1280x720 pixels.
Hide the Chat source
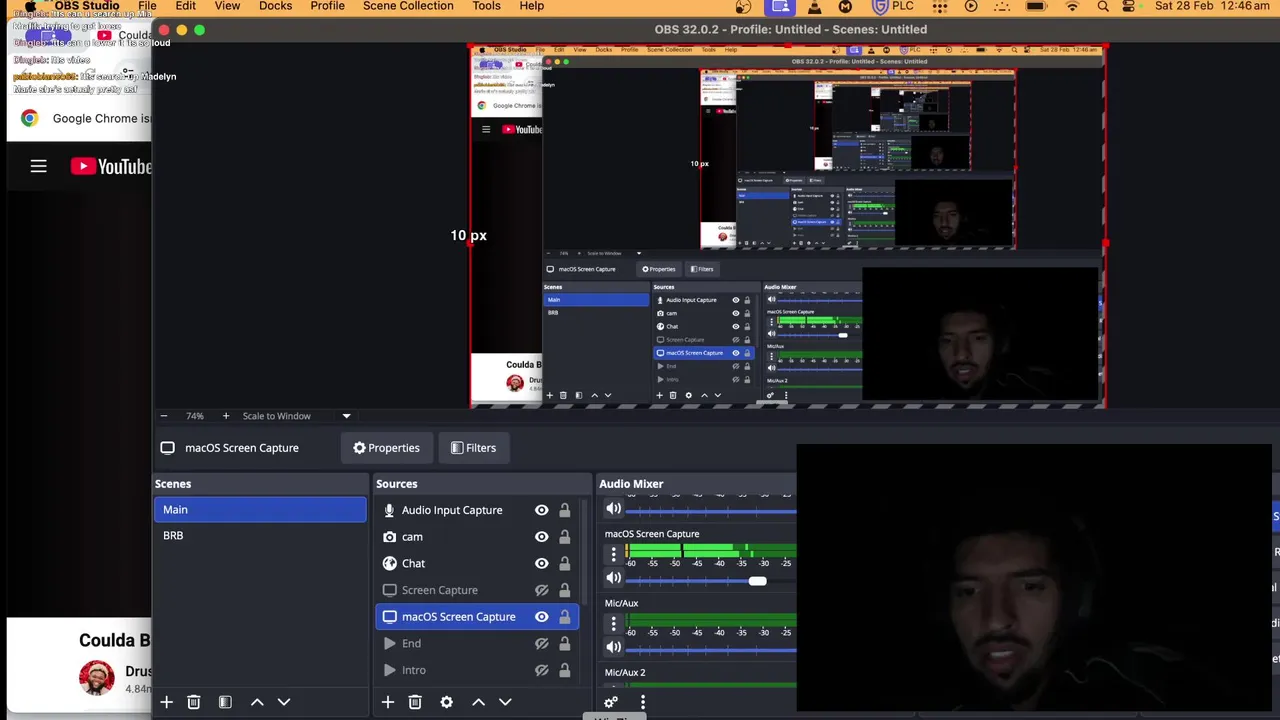pyautogui.click(x=541, y=563)
